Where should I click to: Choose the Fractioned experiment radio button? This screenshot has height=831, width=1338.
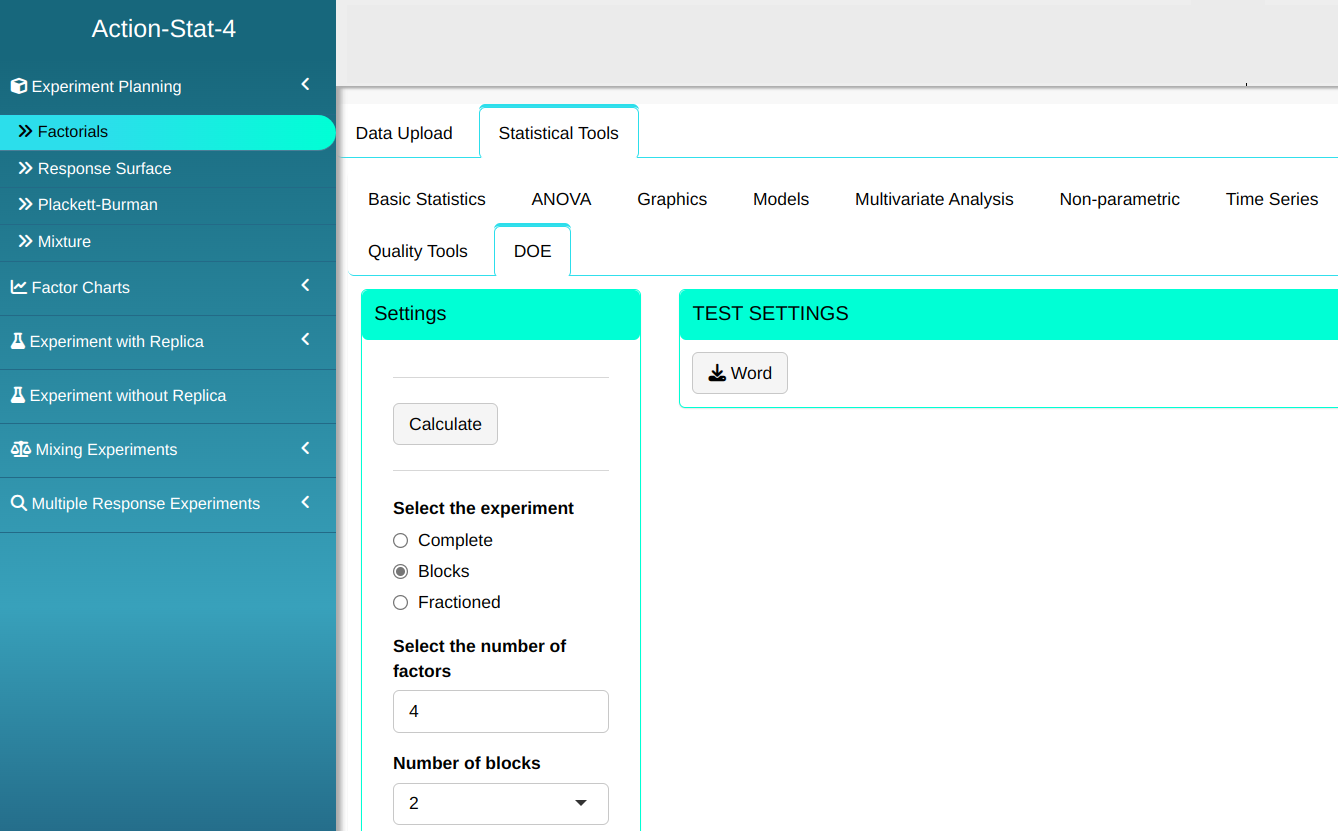coord(401,602)
